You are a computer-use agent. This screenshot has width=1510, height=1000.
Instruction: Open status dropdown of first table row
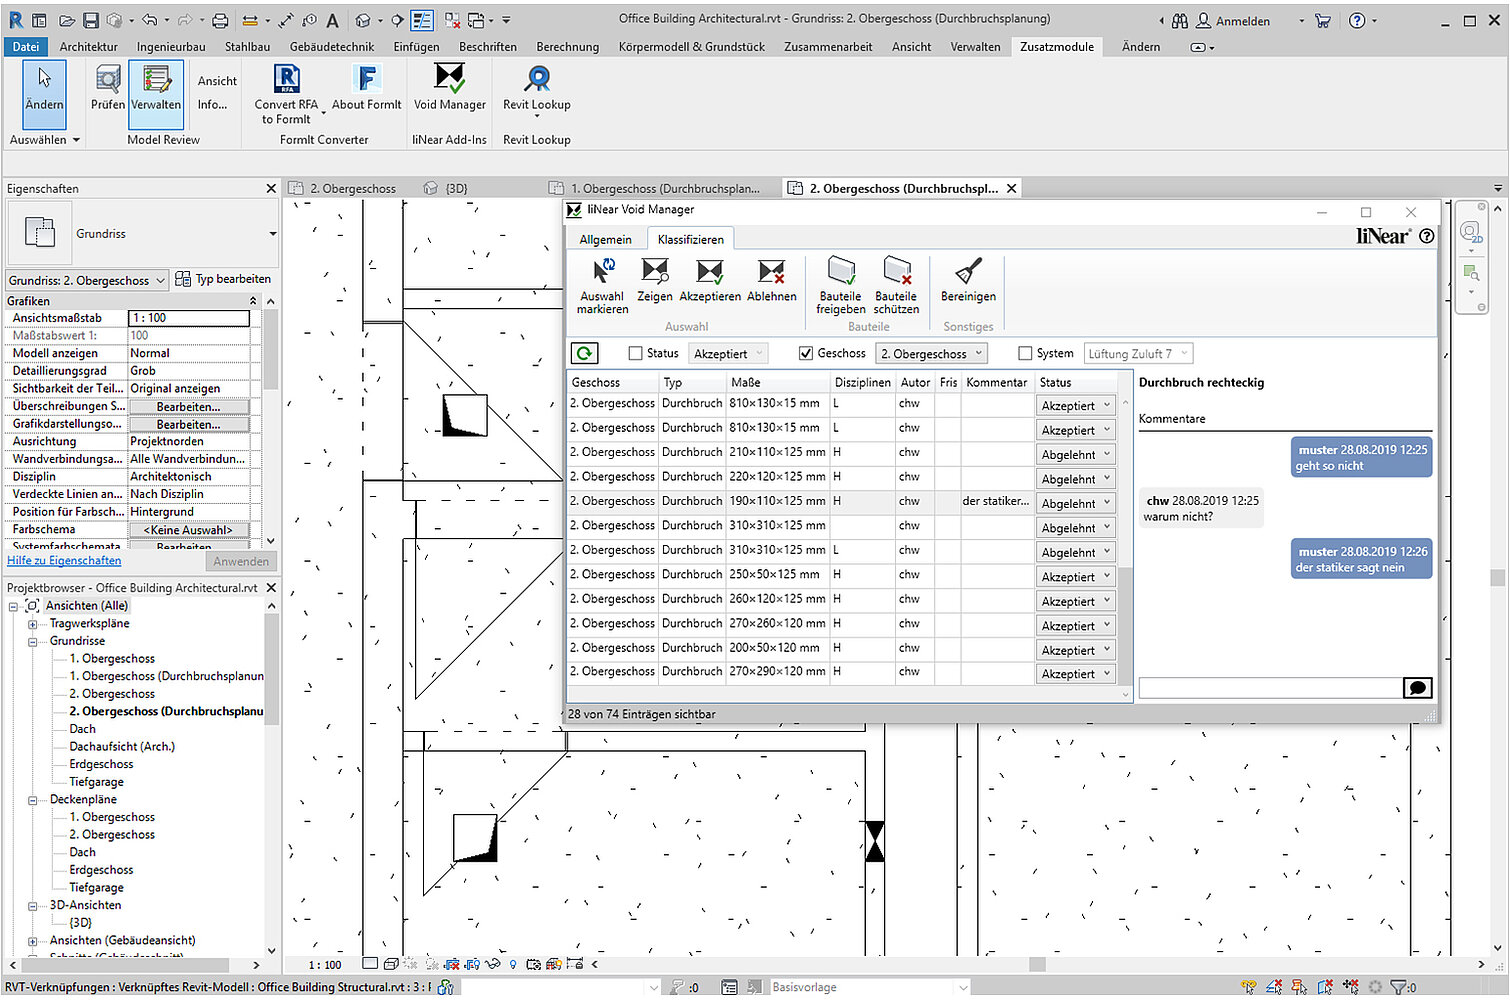point(1075,406)
